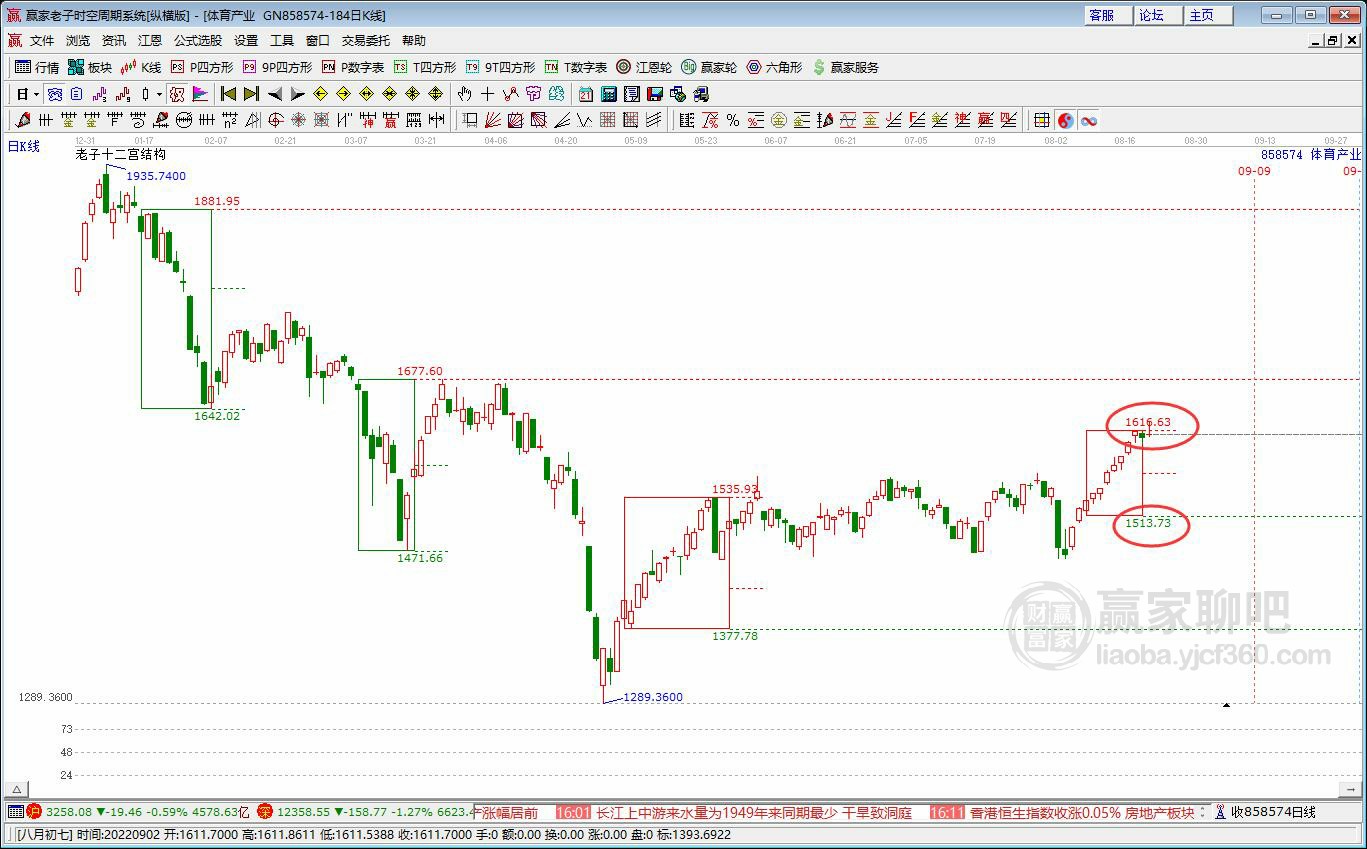The width and height of the screenshot is (1367, 849).
Task: Click the infinity symbol icon
Action: click(x=1088, y=120)
